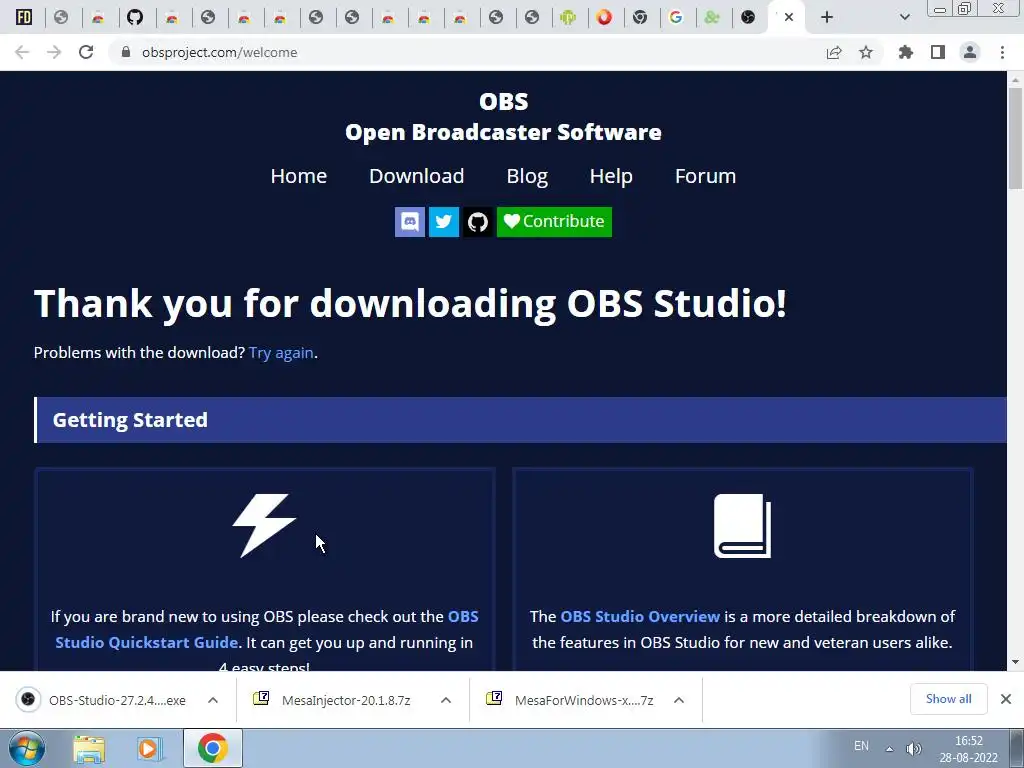The height and width of the screenshot is (768, 1024).
Task: Switch to the Google tab
Action: (676, 17)
